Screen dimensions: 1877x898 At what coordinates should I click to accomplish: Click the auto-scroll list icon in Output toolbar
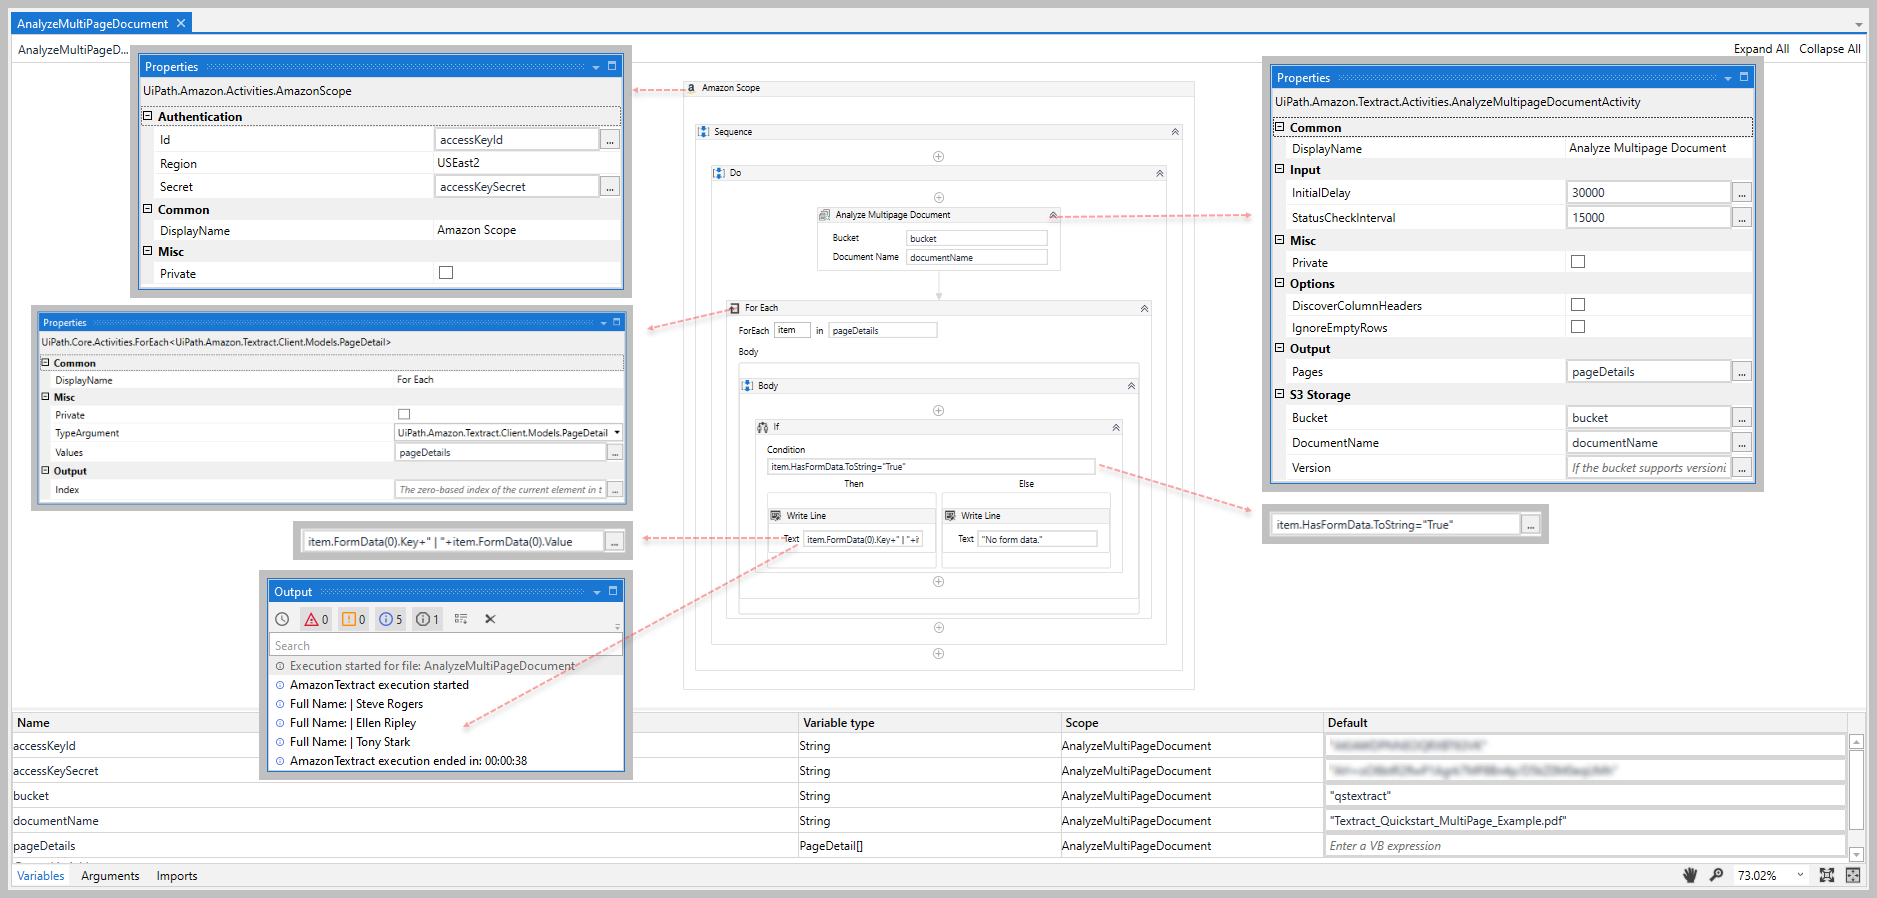(461, 619)
